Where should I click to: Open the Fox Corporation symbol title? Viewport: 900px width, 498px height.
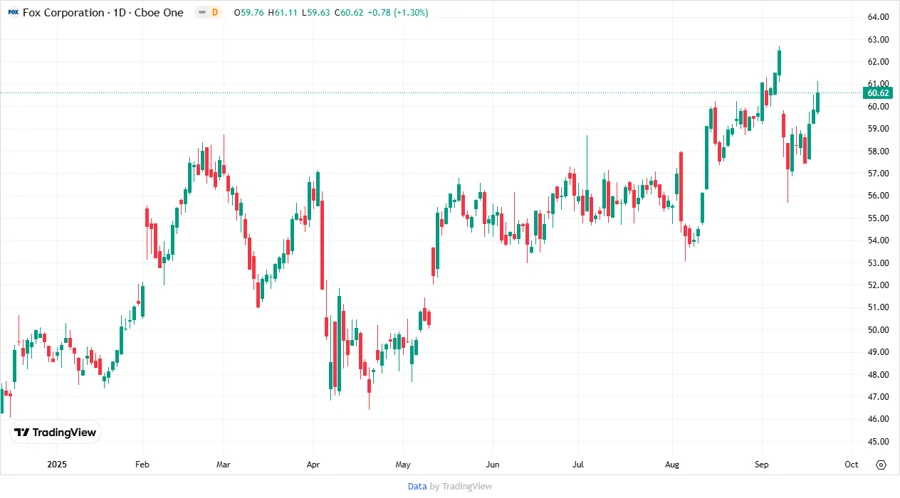click(x=103, y=12)
